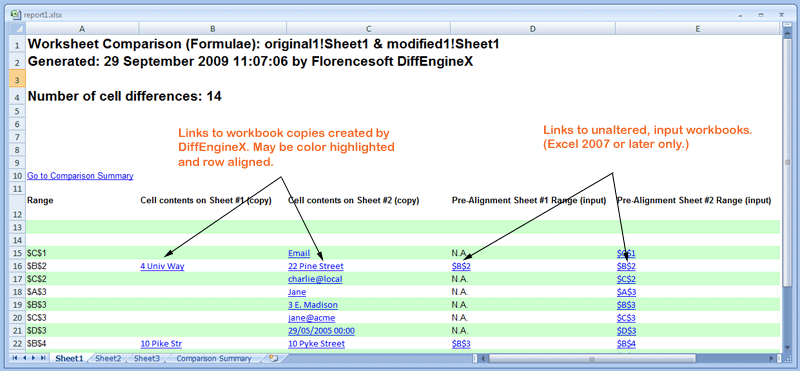Select column D header
Viewport: 800px width, 371px height.
533,29
